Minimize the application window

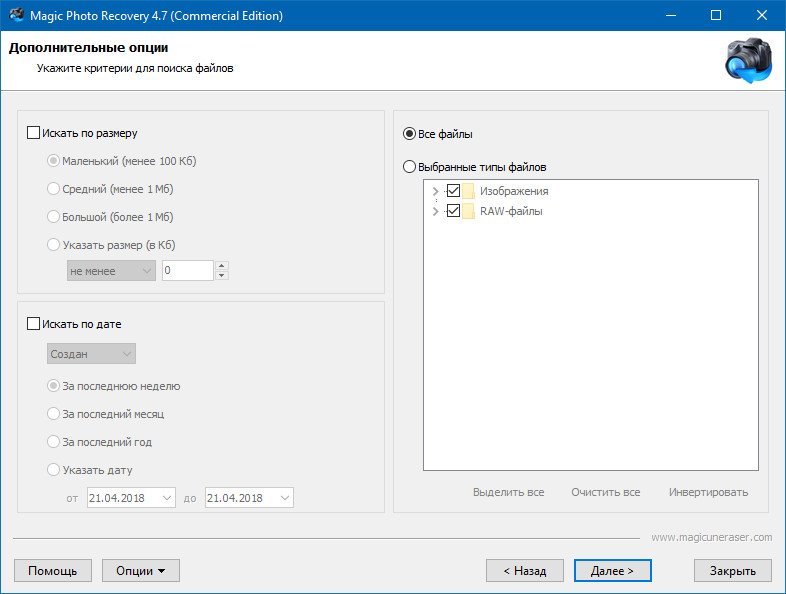point(671,15)
